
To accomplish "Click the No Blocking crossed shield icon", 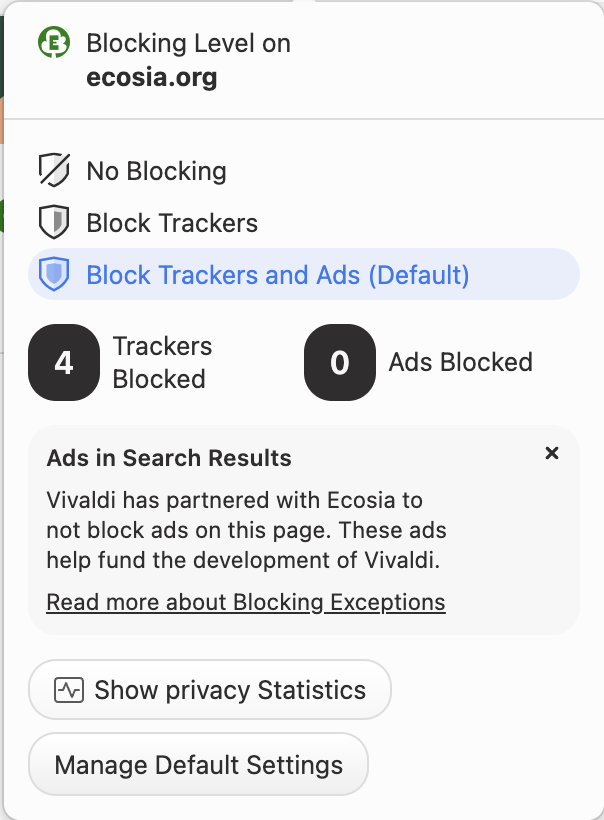I will tap(53, 171).
